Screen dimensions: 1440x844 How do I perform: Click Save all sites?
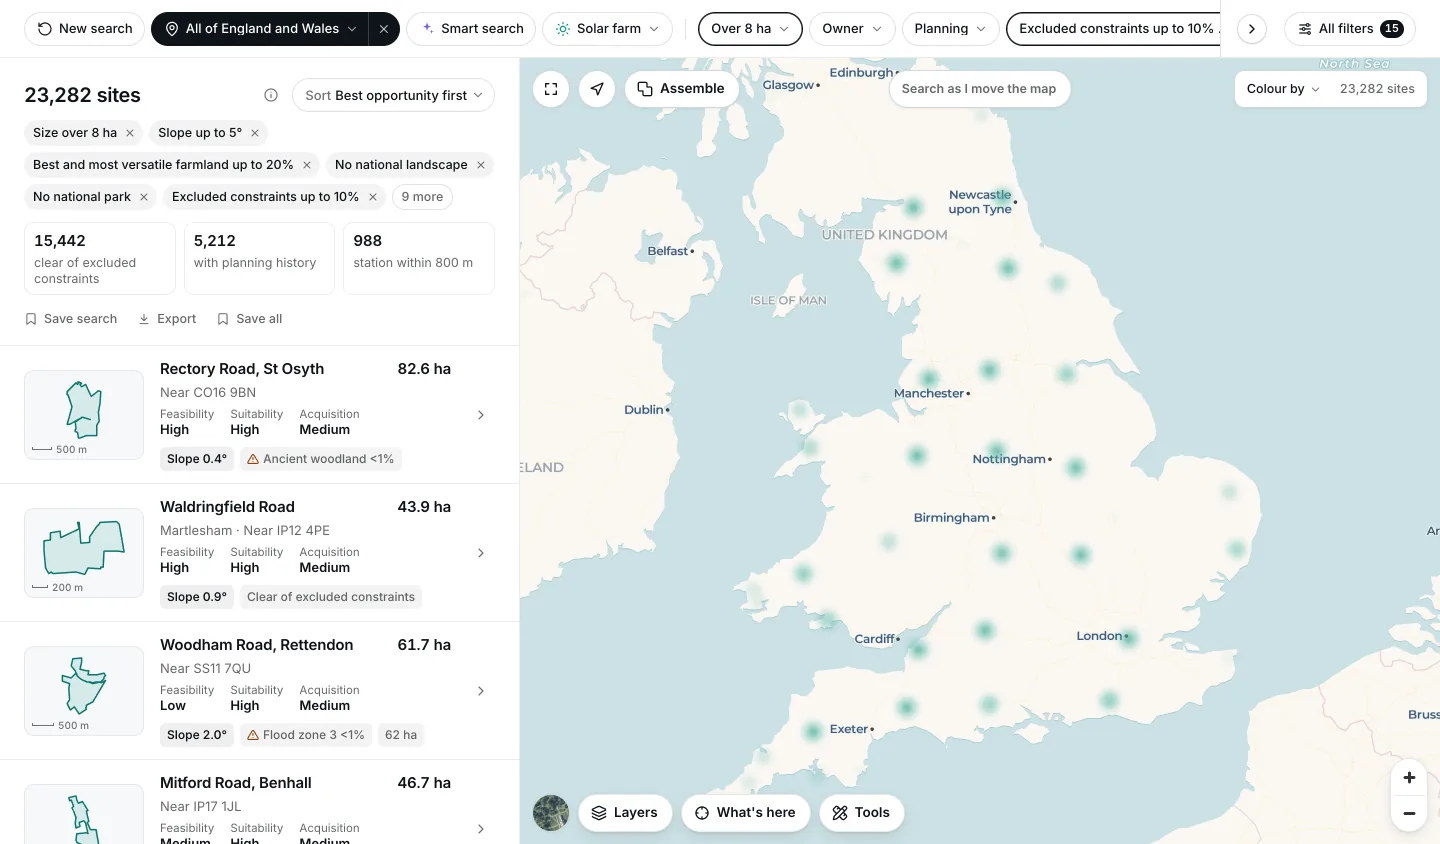coord(250,319)
